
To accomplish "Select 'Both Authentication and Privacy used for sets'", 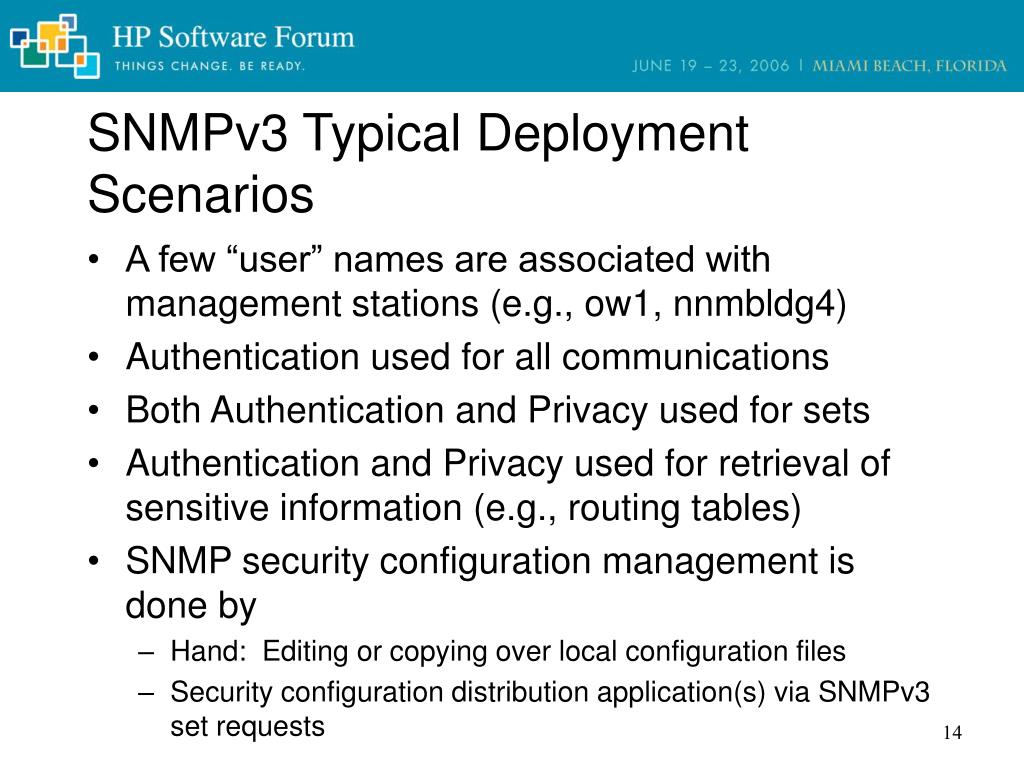I will point(498,410).
